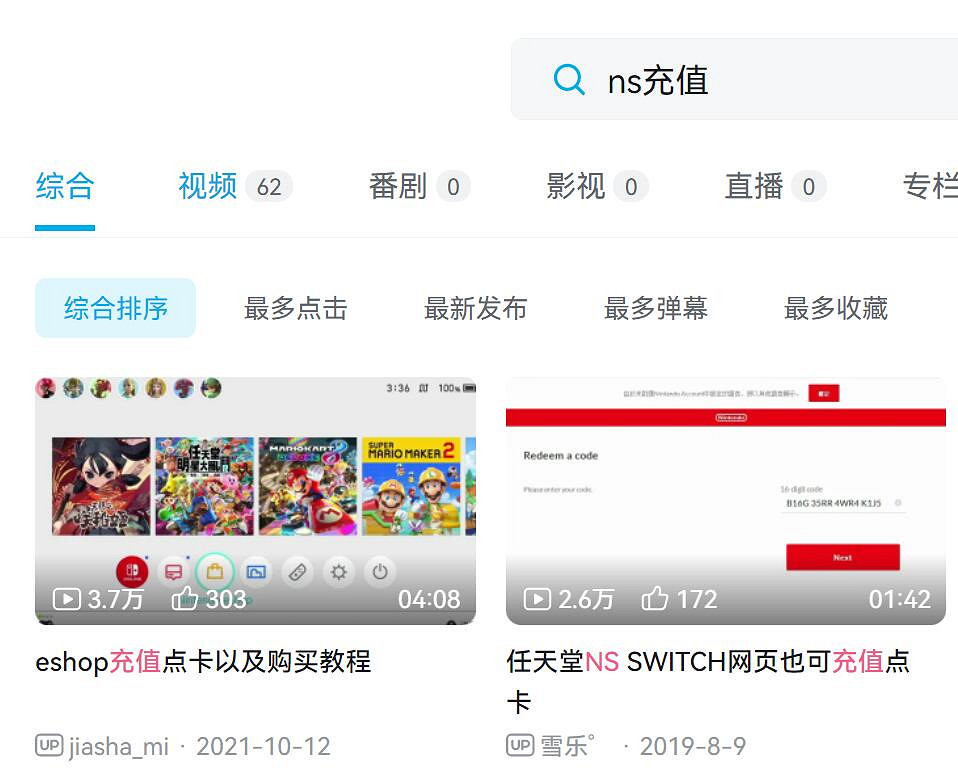Switch to the 视频 tab
Viewport: 958px width, 779px height.
(x=206, y=186)
